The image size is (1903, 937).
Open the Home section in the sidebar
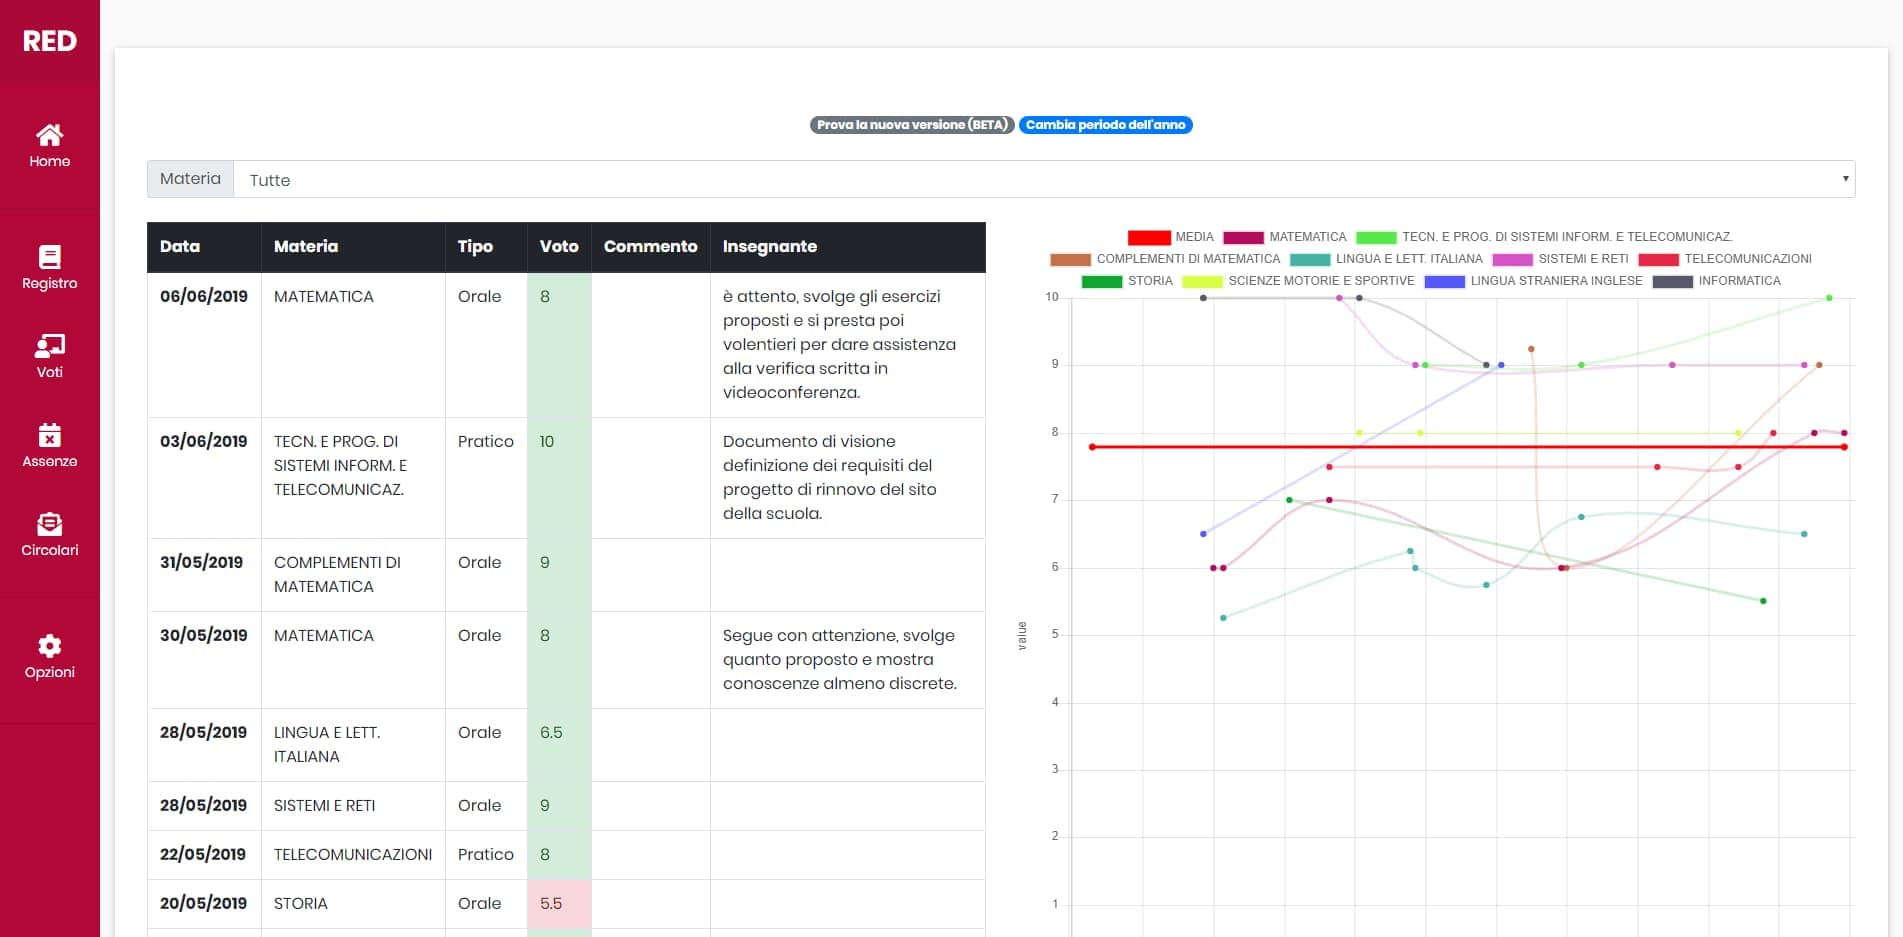(x=49, y=146)
